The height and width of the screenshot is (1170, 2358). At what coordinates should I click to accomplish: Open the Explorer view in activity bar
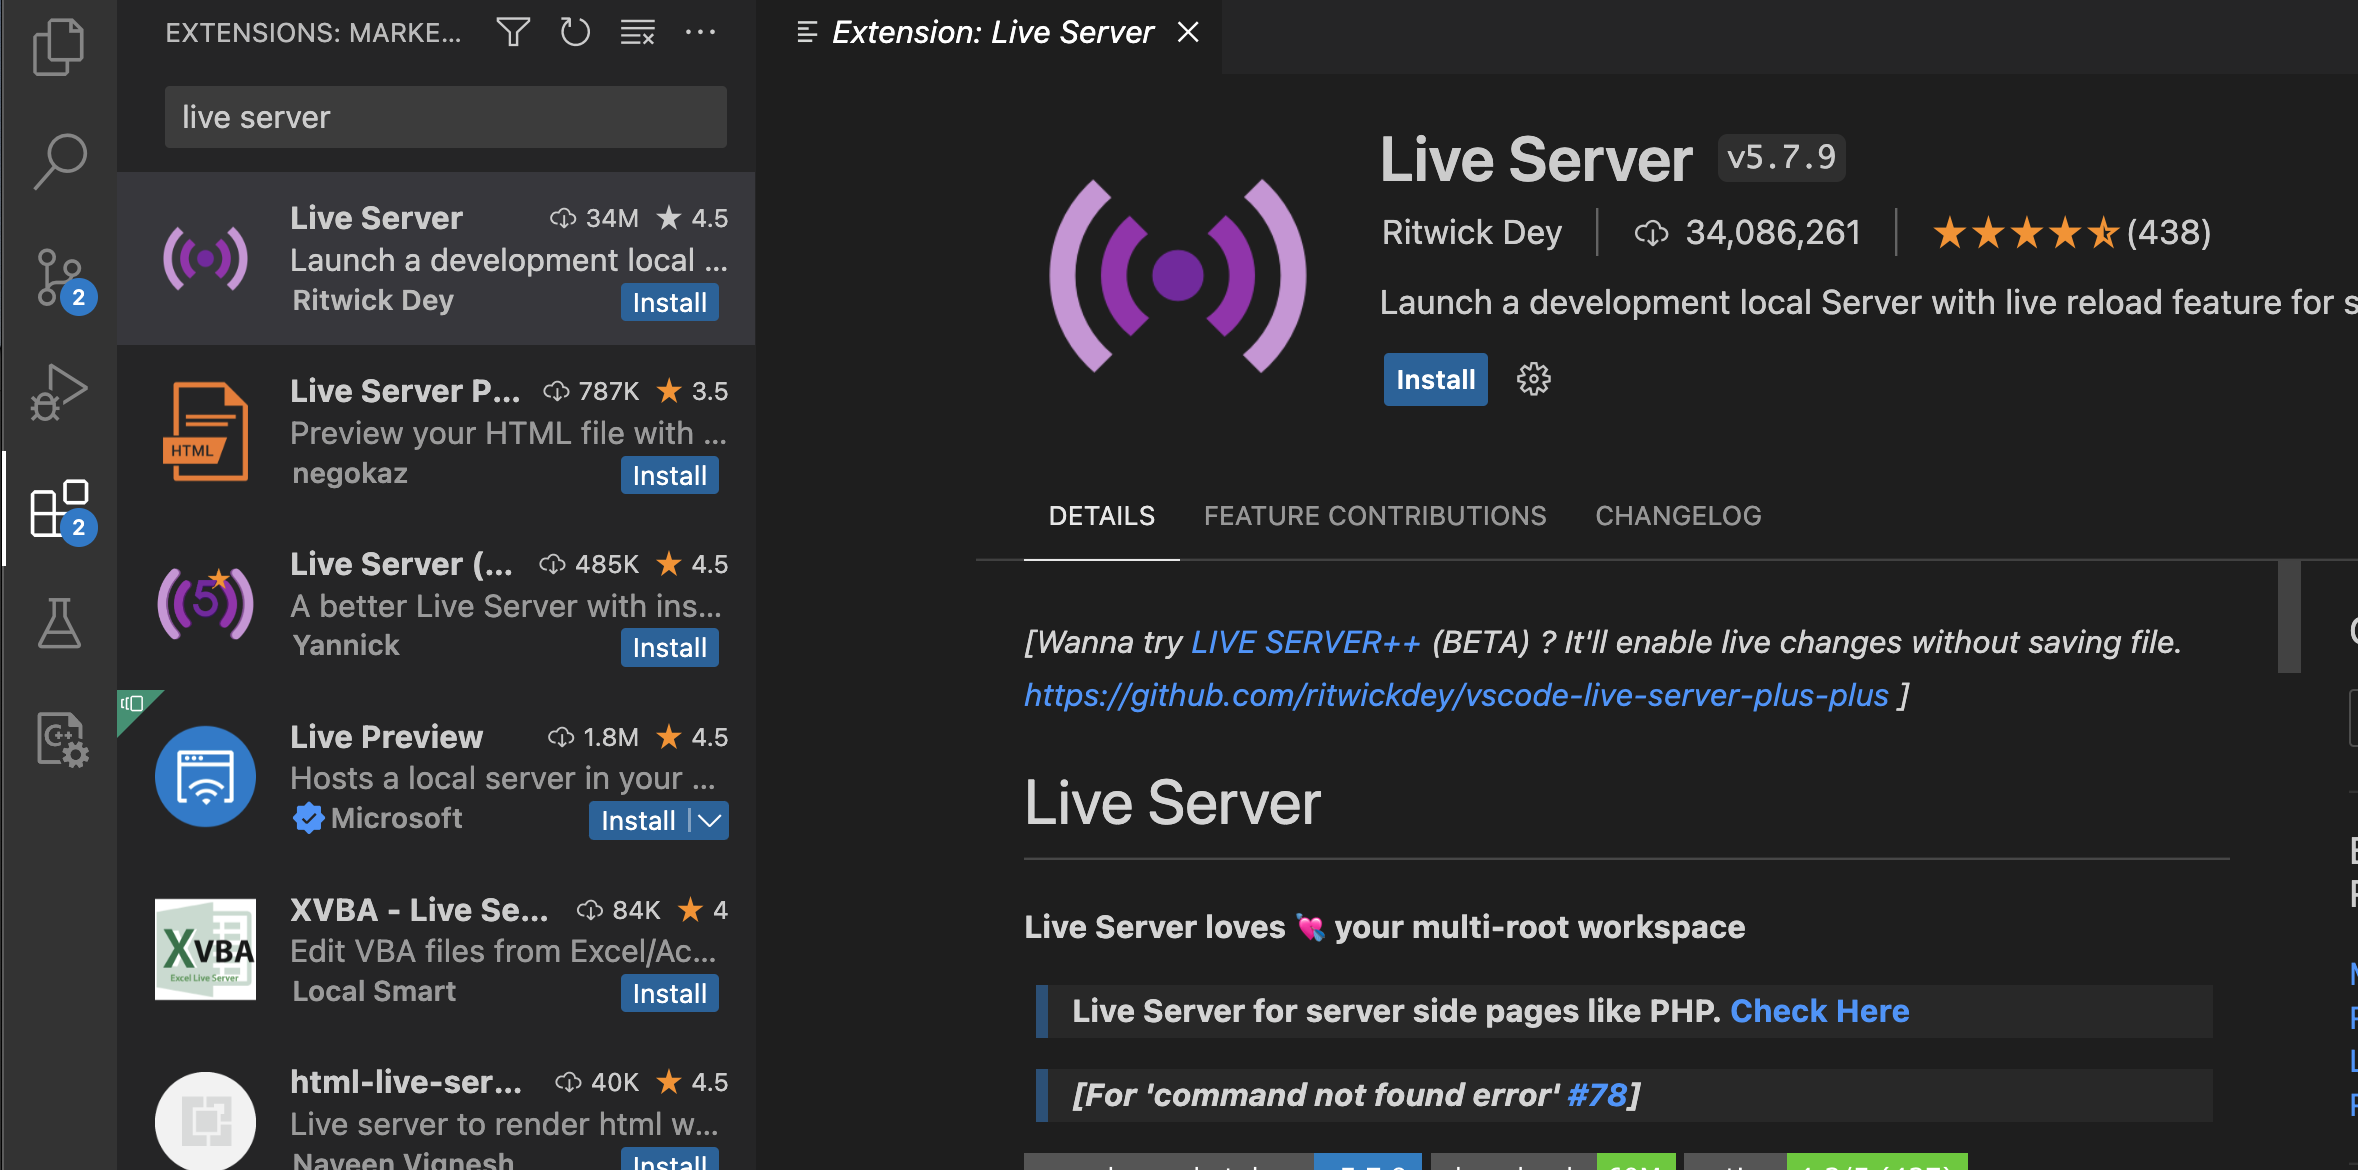pyautogui.click(x=58, y=47)
